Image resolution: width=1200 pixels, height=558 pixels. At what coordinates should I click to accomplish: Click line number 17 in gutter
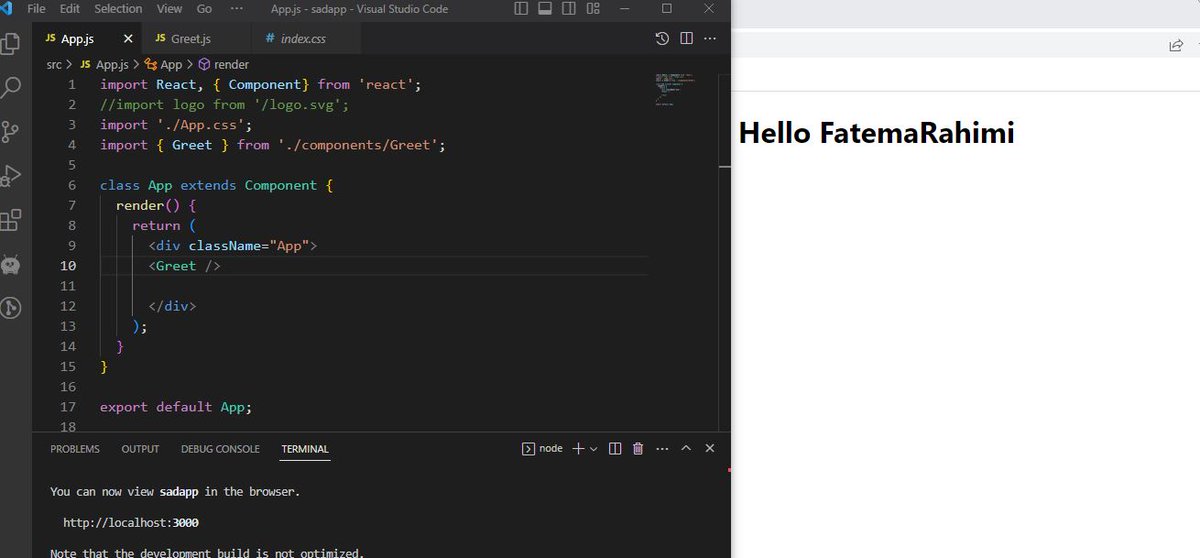point(68,407)
